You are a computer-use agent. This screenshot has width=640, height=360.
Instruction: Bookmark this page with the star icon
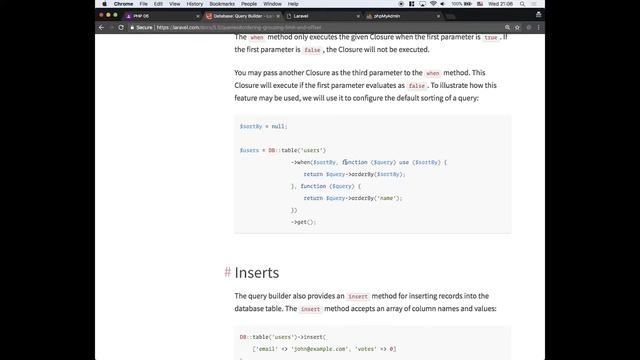point(517,27)
